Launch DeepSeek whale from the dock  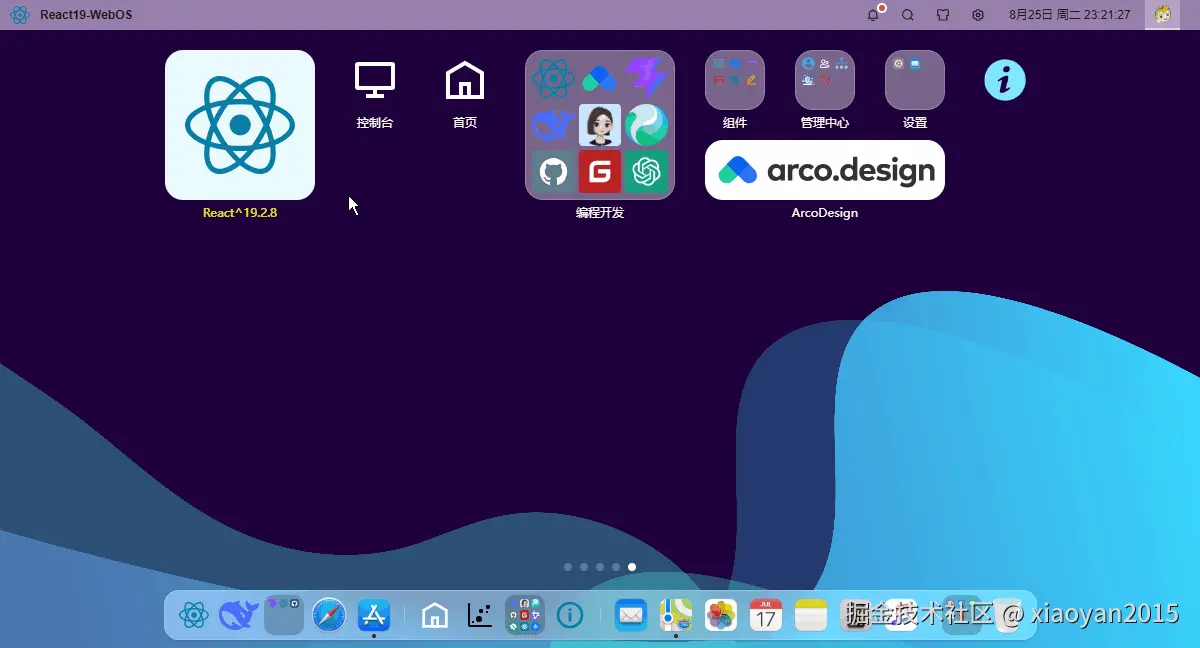coord(239,615)
